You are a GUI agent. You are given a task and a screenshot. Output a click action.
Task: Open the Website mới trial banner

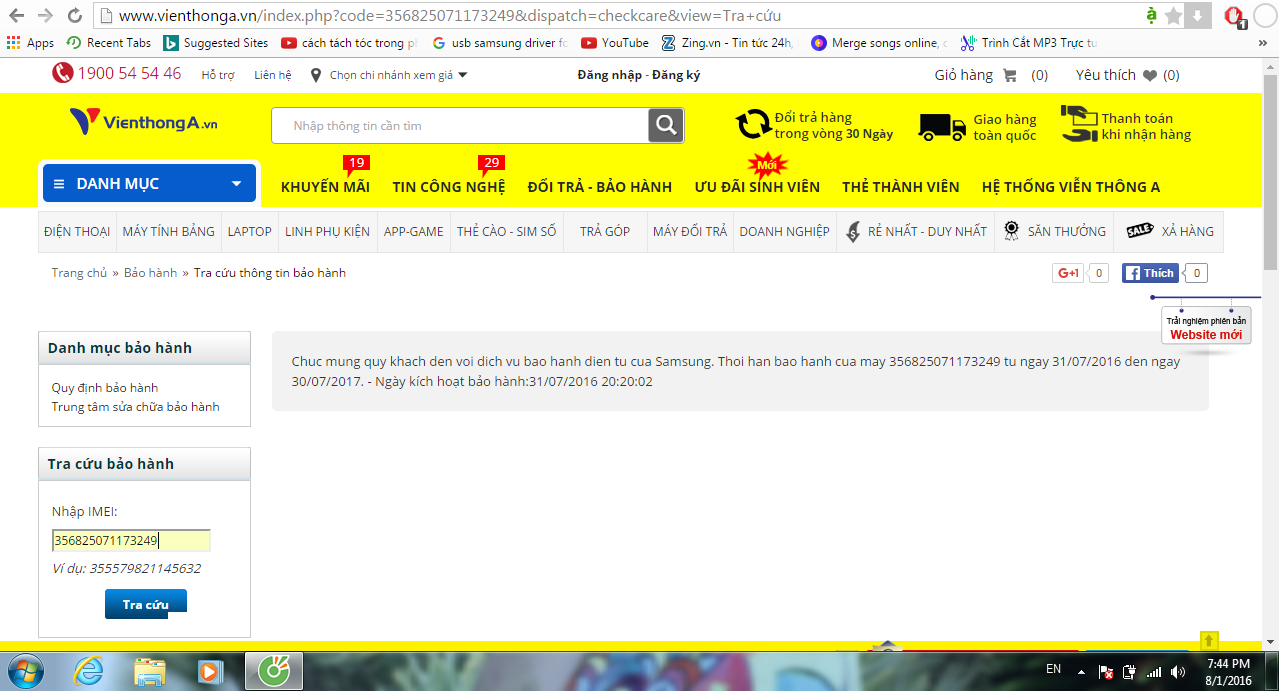click(1206, 326)
